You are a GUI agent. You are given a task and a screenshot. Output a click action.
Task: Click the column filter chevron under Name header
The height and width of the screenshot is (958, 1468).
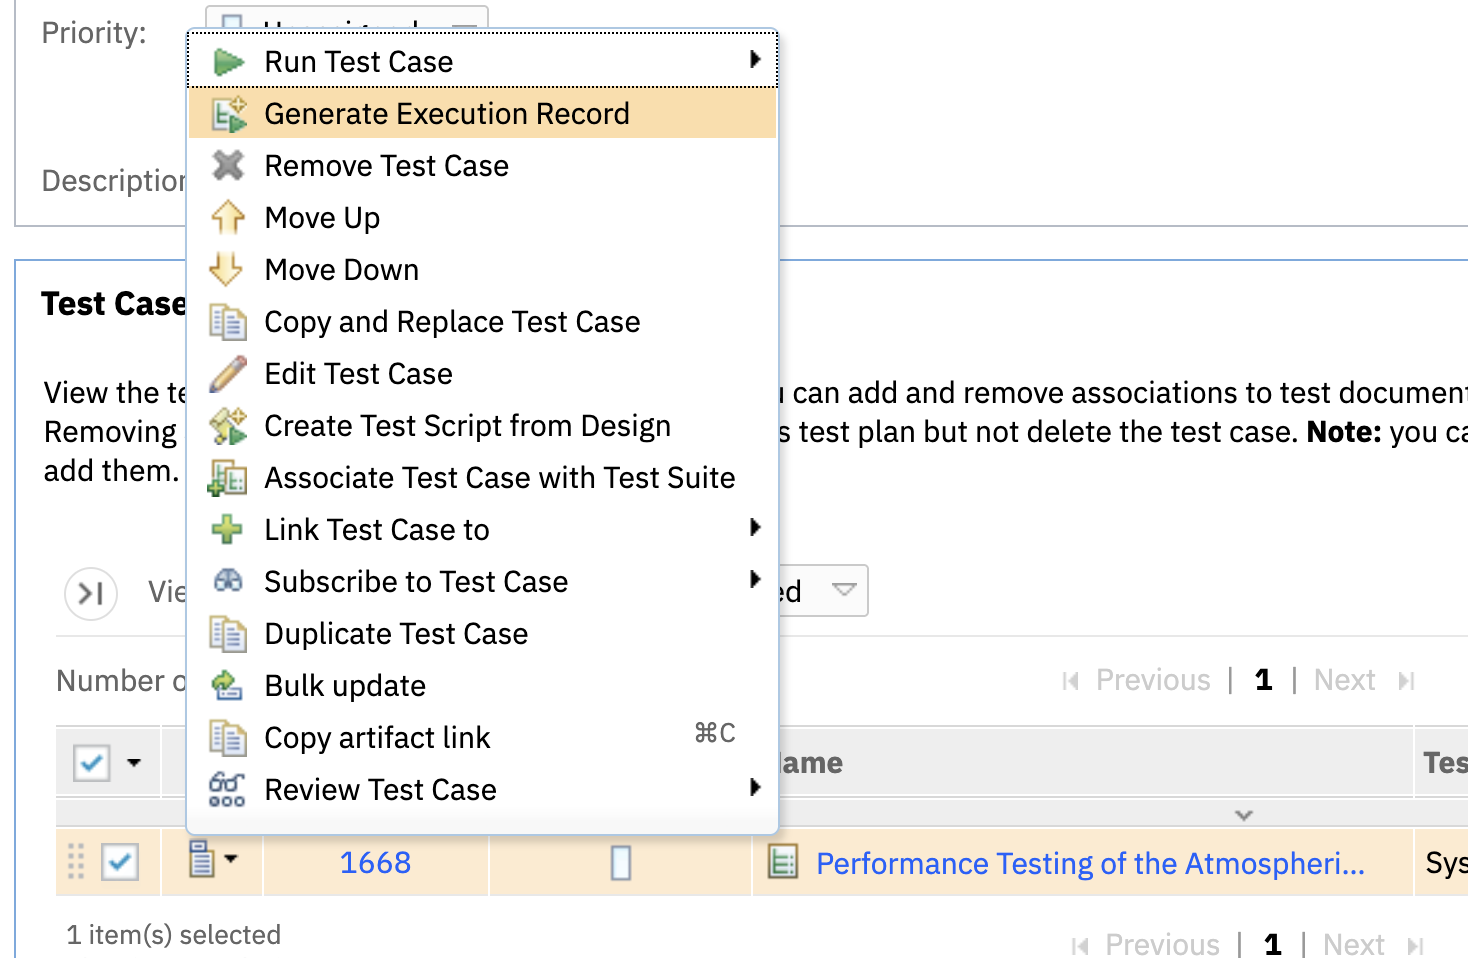pyautogui.click(x=1244, y=815)
